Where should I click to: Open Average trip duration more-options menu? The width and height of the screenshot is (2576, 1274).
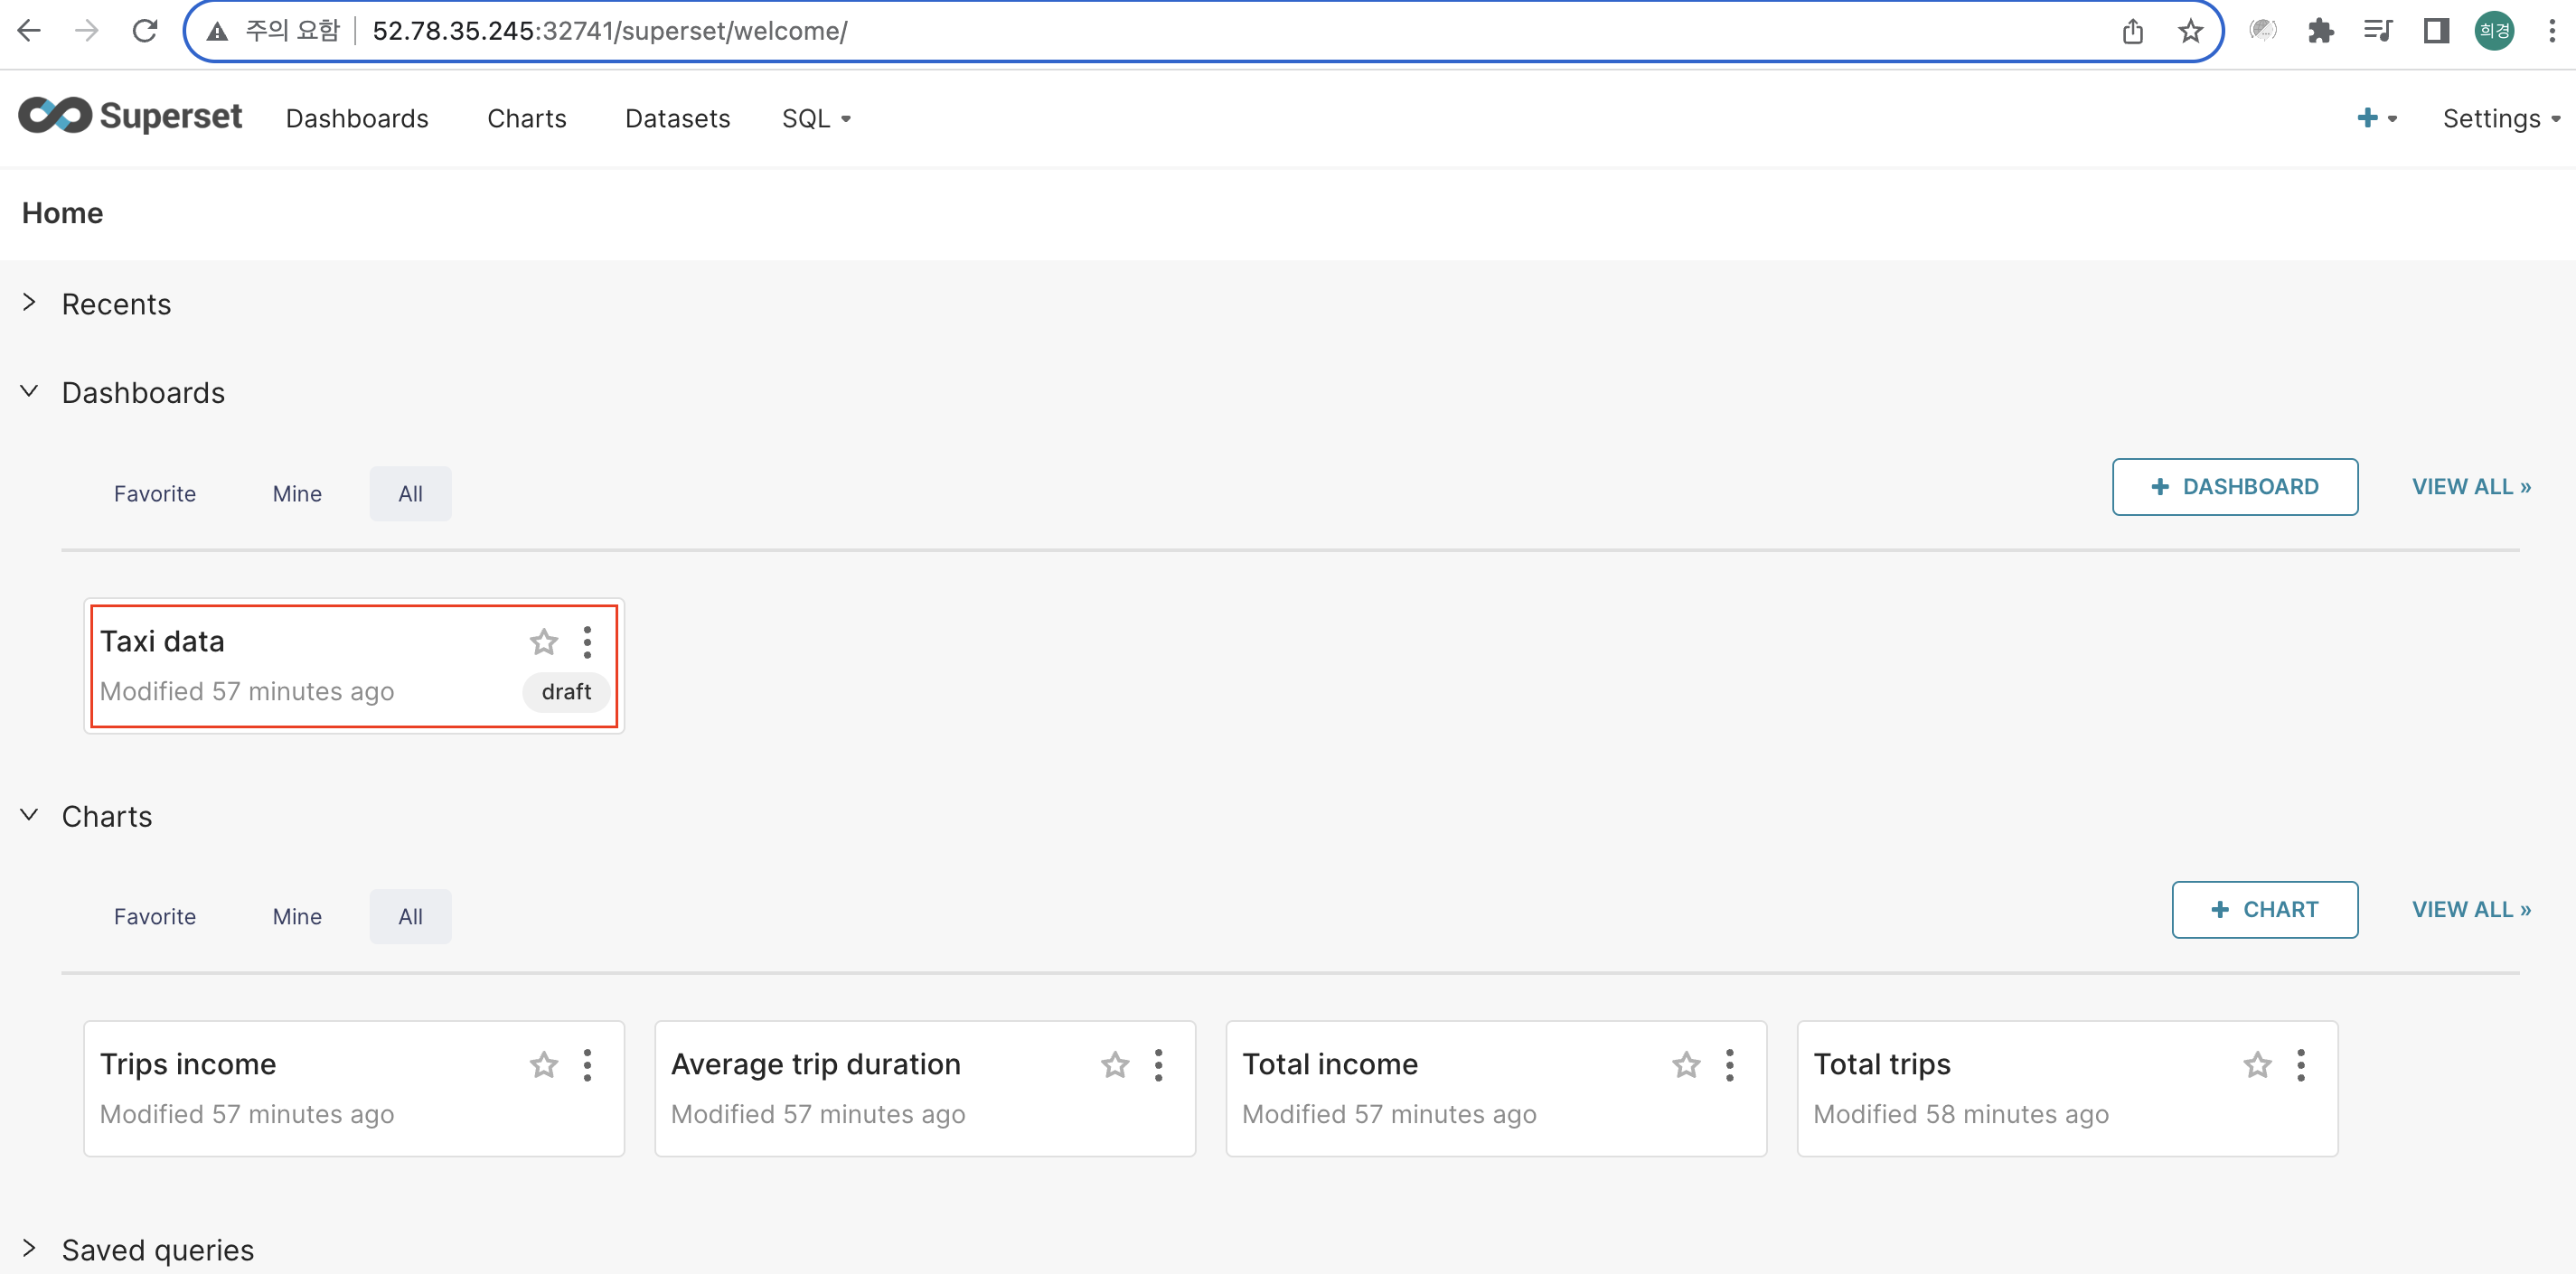click(x=1158, y=1064)
